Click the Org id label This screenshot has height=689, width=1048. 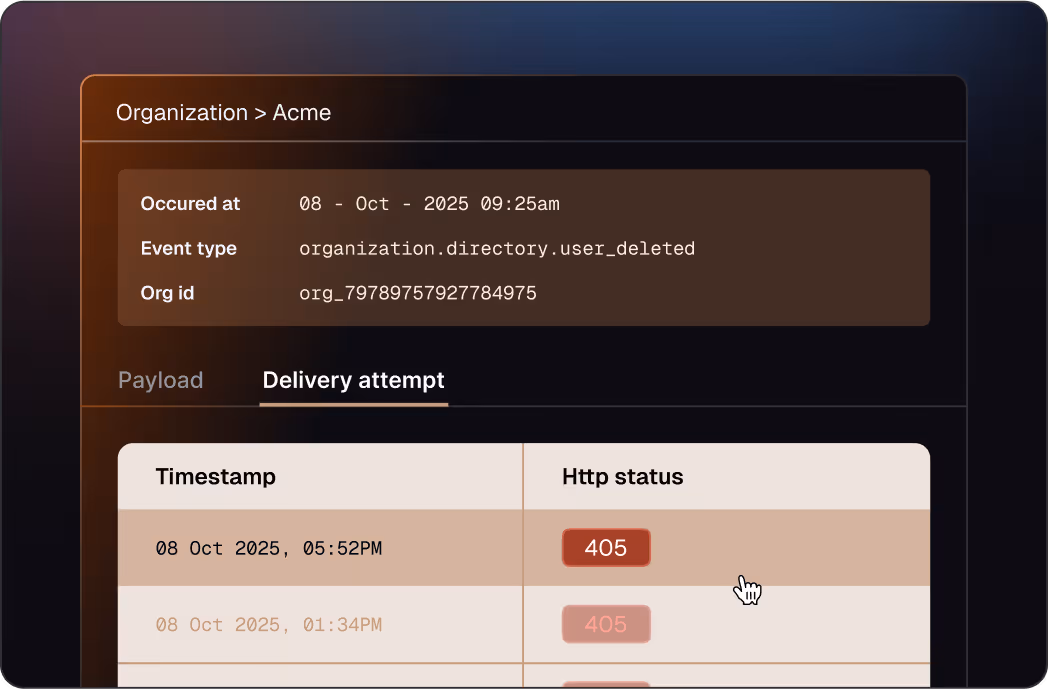pos(167,293)
